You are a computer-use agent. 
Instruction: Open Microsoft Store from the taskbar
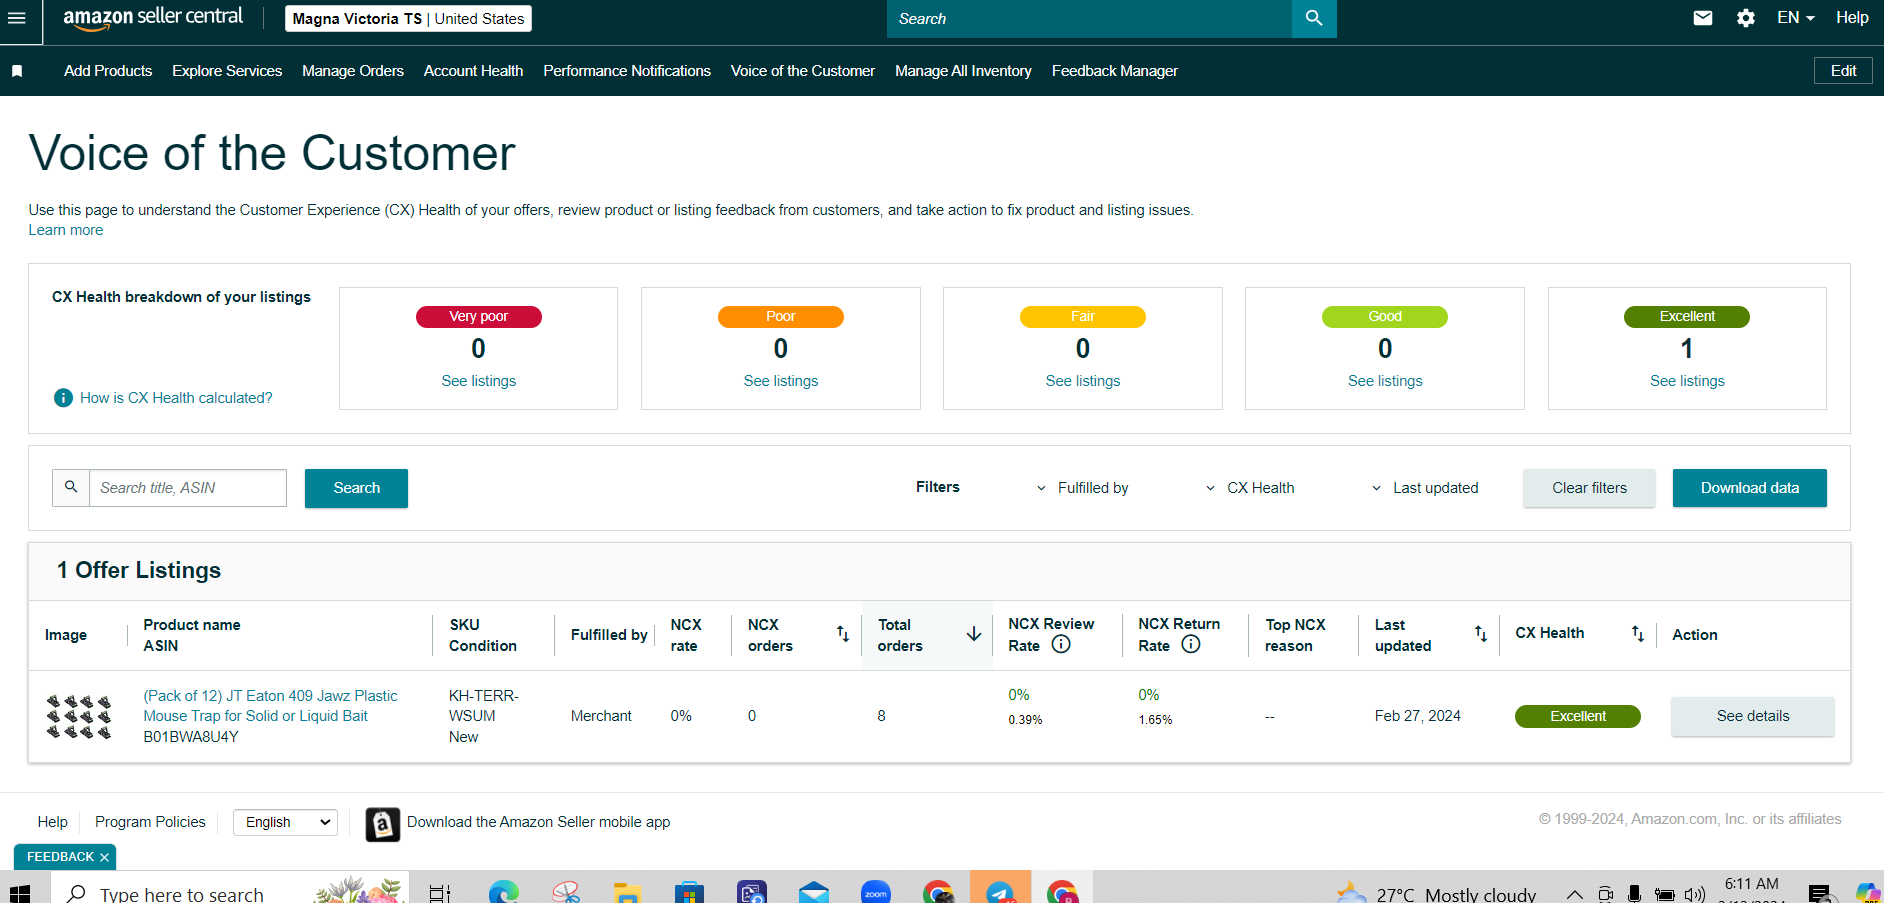689,892
